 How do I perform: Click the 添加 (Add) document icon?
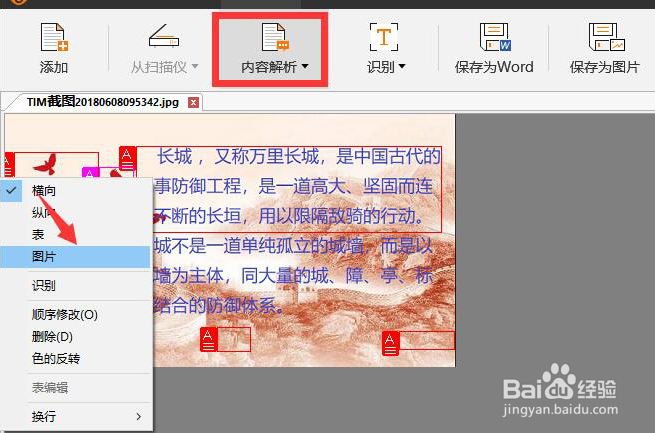(54, 37)
